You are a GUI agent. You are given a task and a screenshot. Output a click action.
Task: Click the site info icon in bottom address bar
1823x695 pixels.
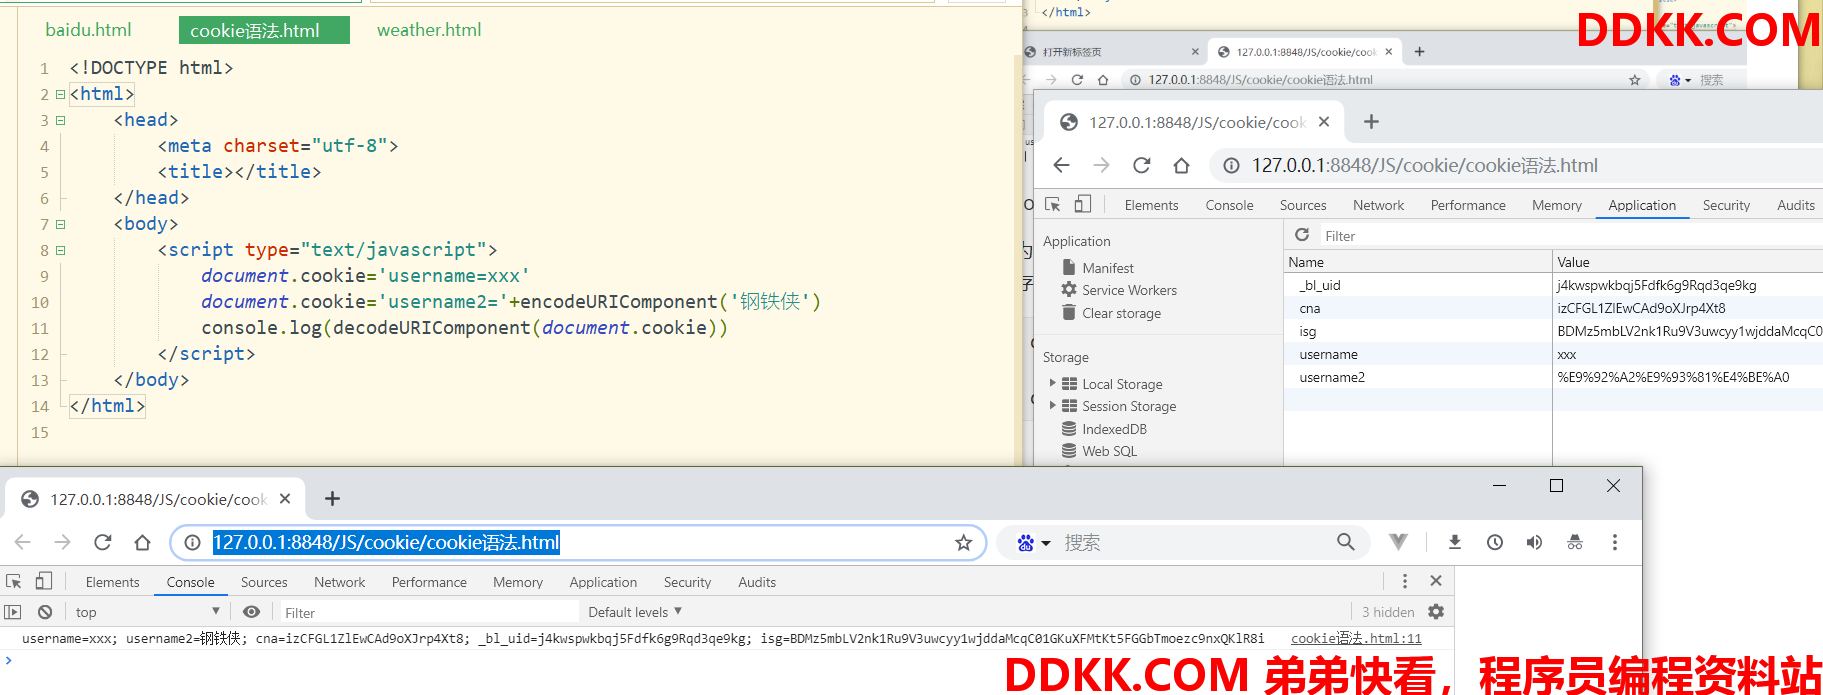pyautogui.click(x=192, y=542)
